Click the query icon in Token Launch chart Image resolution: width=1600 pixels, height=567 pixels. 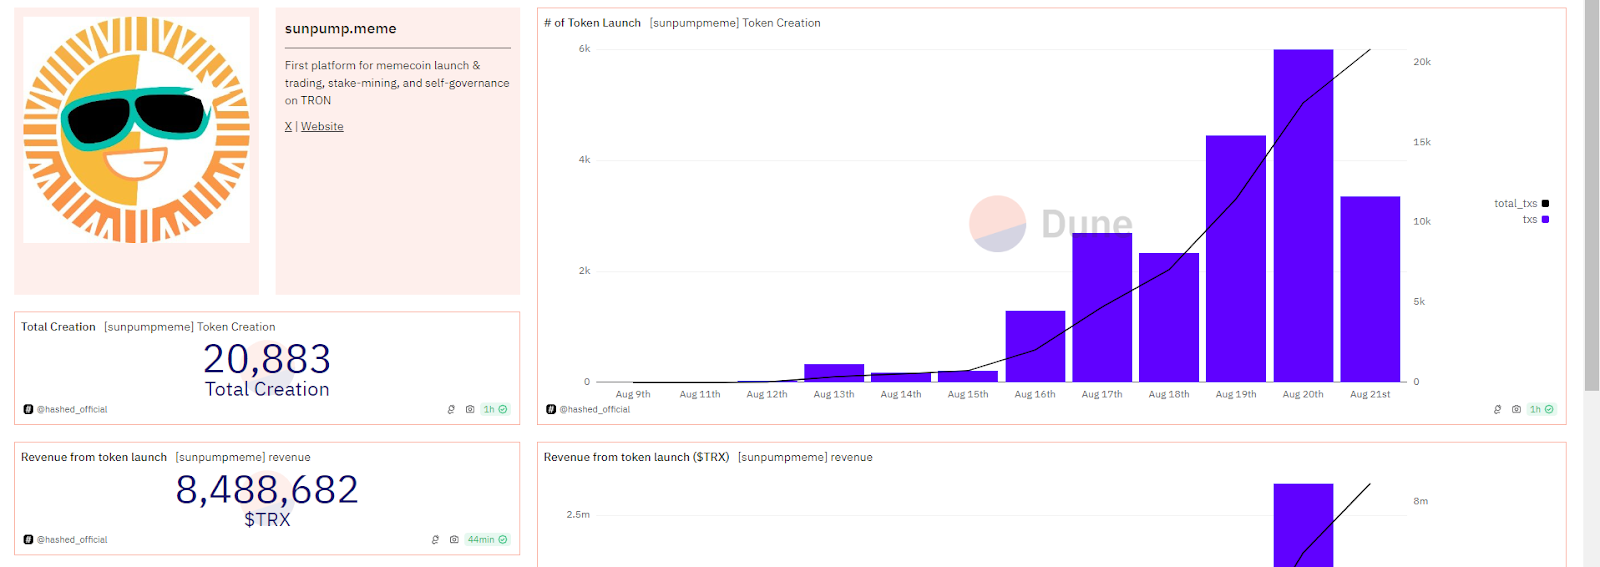point(1497,409)
